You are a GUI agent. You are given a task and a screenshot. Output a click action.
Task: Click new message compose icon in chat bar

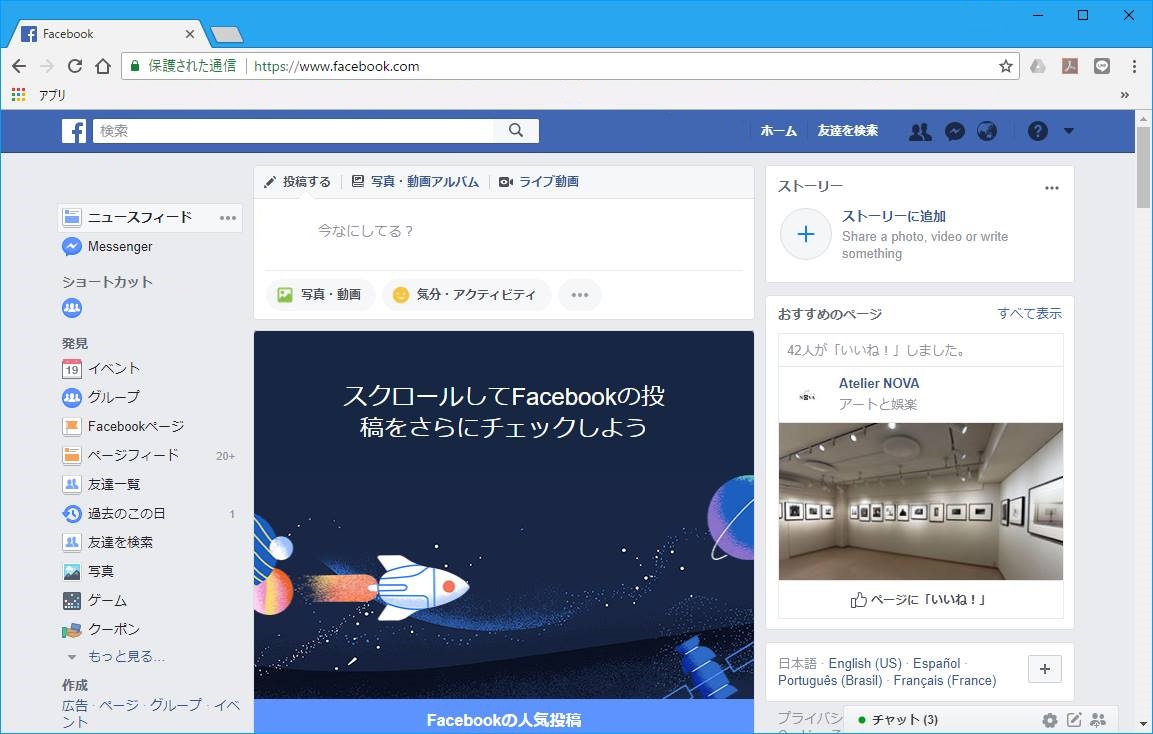(x=1074, y=720)
